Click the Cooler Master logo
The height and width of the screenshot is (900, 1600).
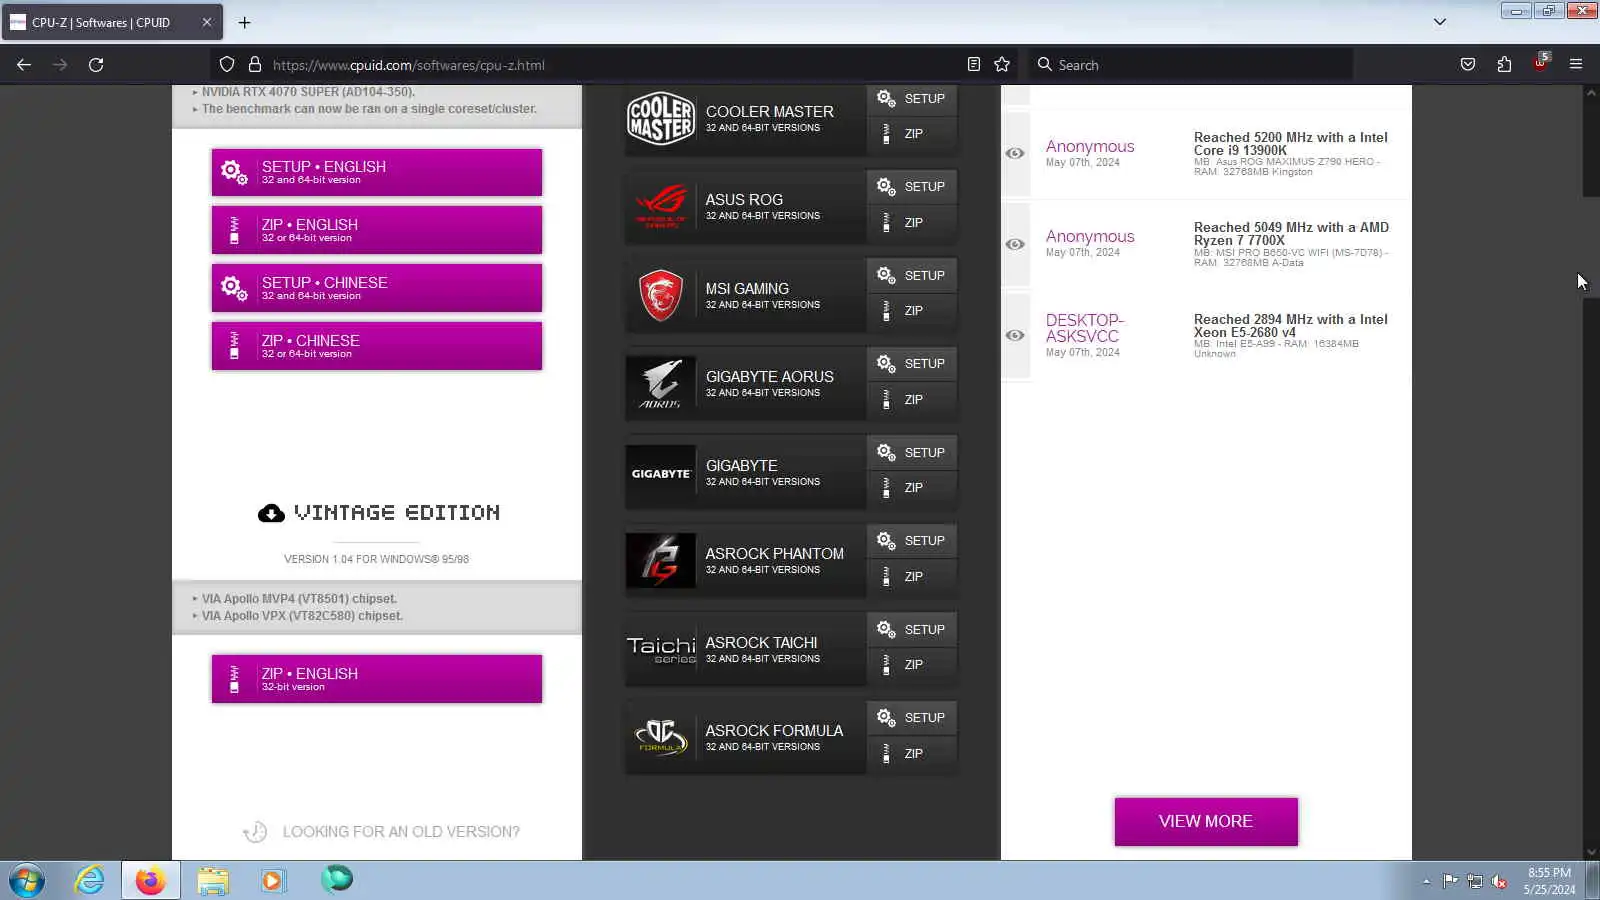tap(661, 119)
